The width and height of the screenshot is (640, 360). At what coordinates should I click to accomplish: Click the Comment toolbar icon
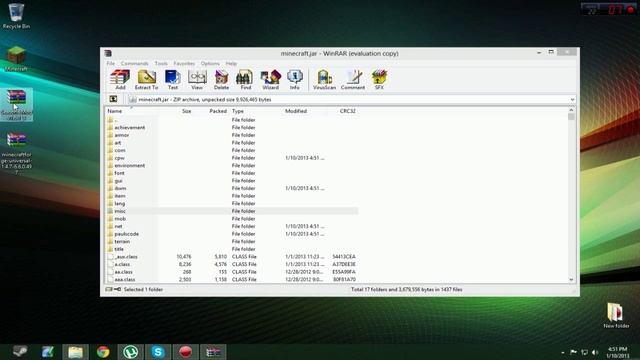click(x=353, y=80)
